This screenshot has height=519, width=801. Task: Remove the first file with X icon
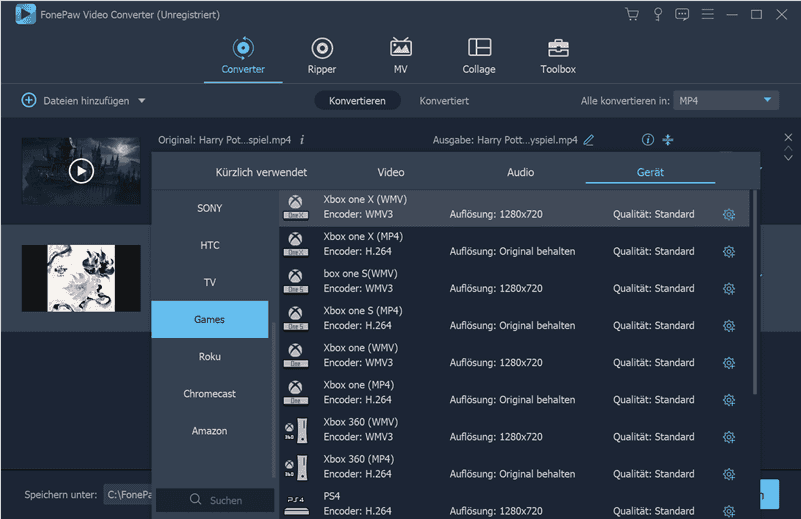788,137
